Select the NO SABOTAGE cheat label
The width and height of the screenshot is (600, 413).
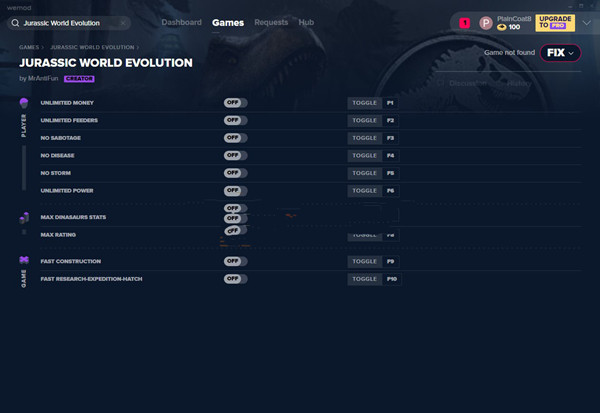(x=60, y=138)
